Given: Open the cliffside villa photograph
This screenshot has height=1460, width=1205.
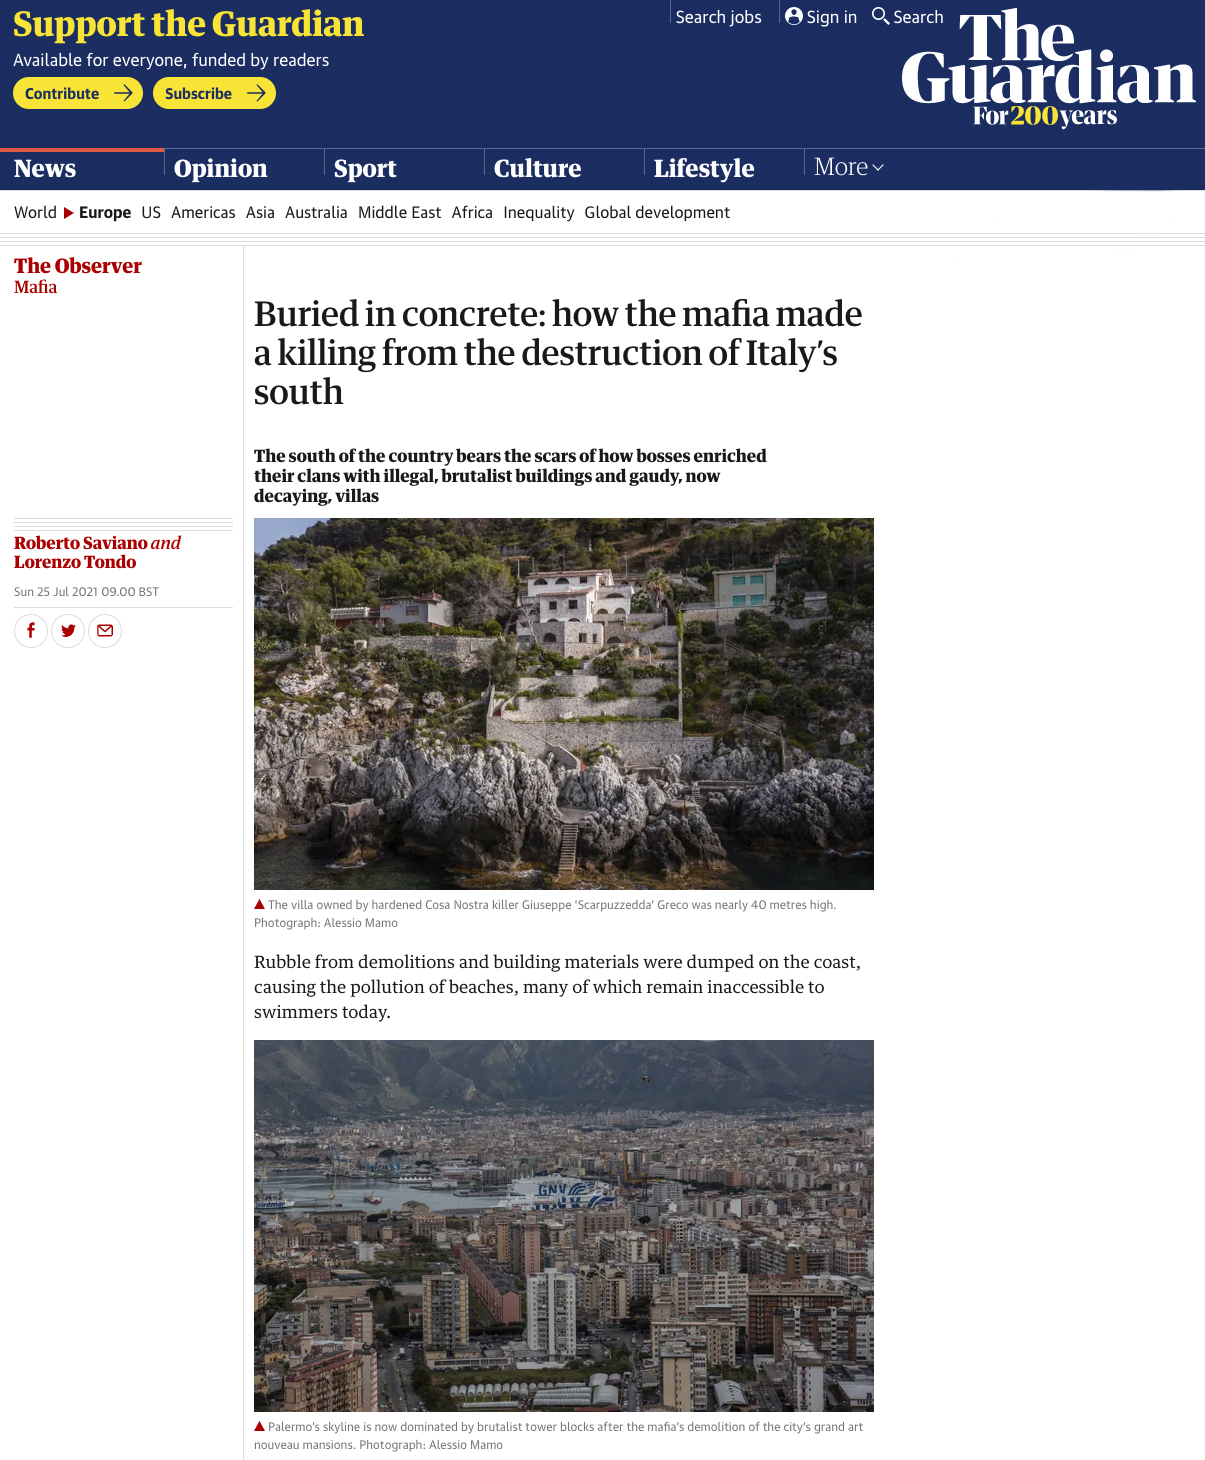Looking at the screenshot, I should [564, 704].
